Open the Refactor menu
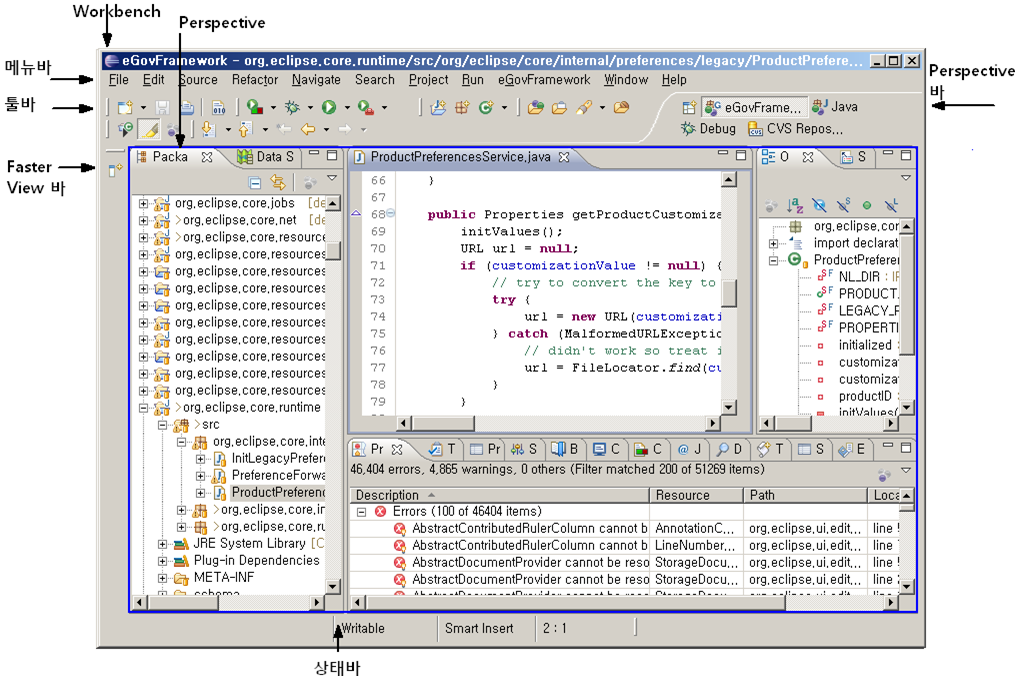 pos(255,80)
